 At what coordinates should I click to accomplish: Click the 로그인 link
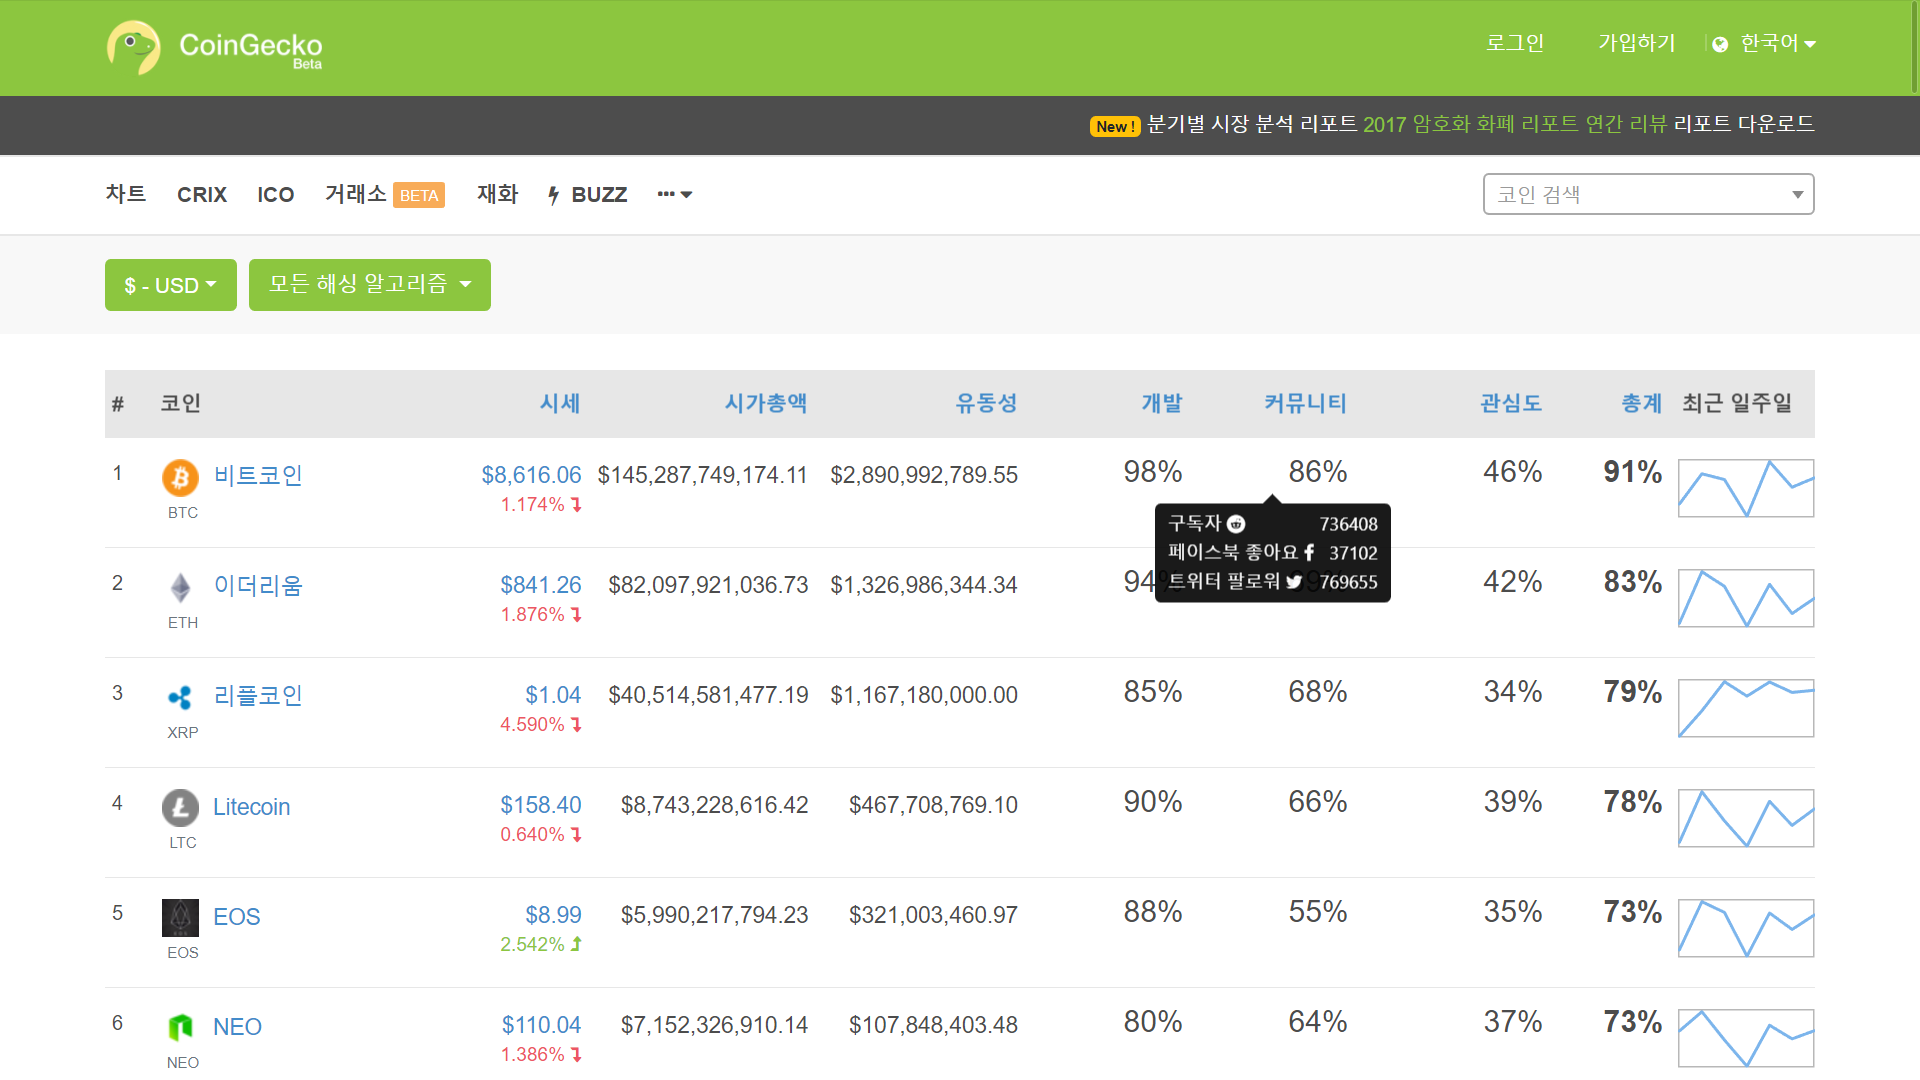pos(1515,43)
